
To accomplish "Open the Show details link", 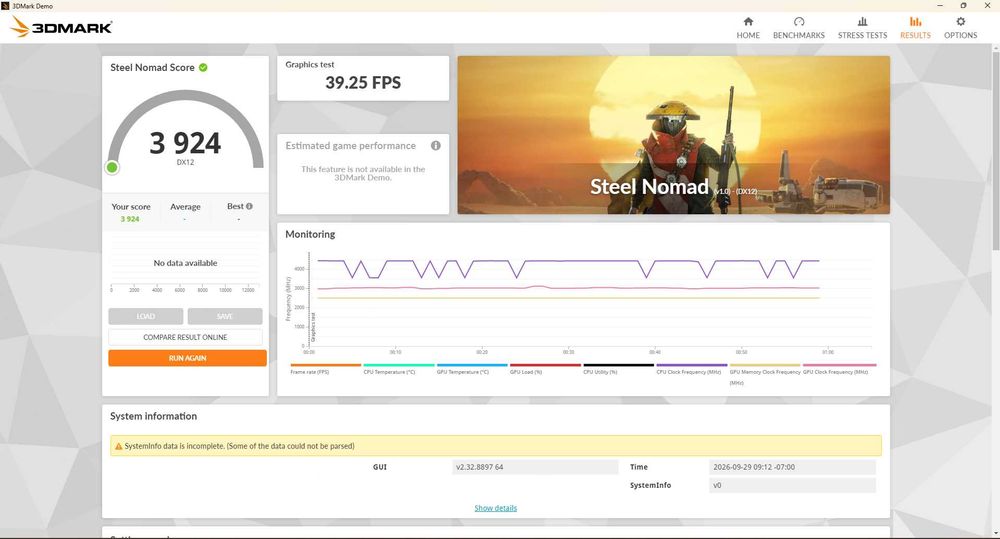I will click(x=496, y=508).
